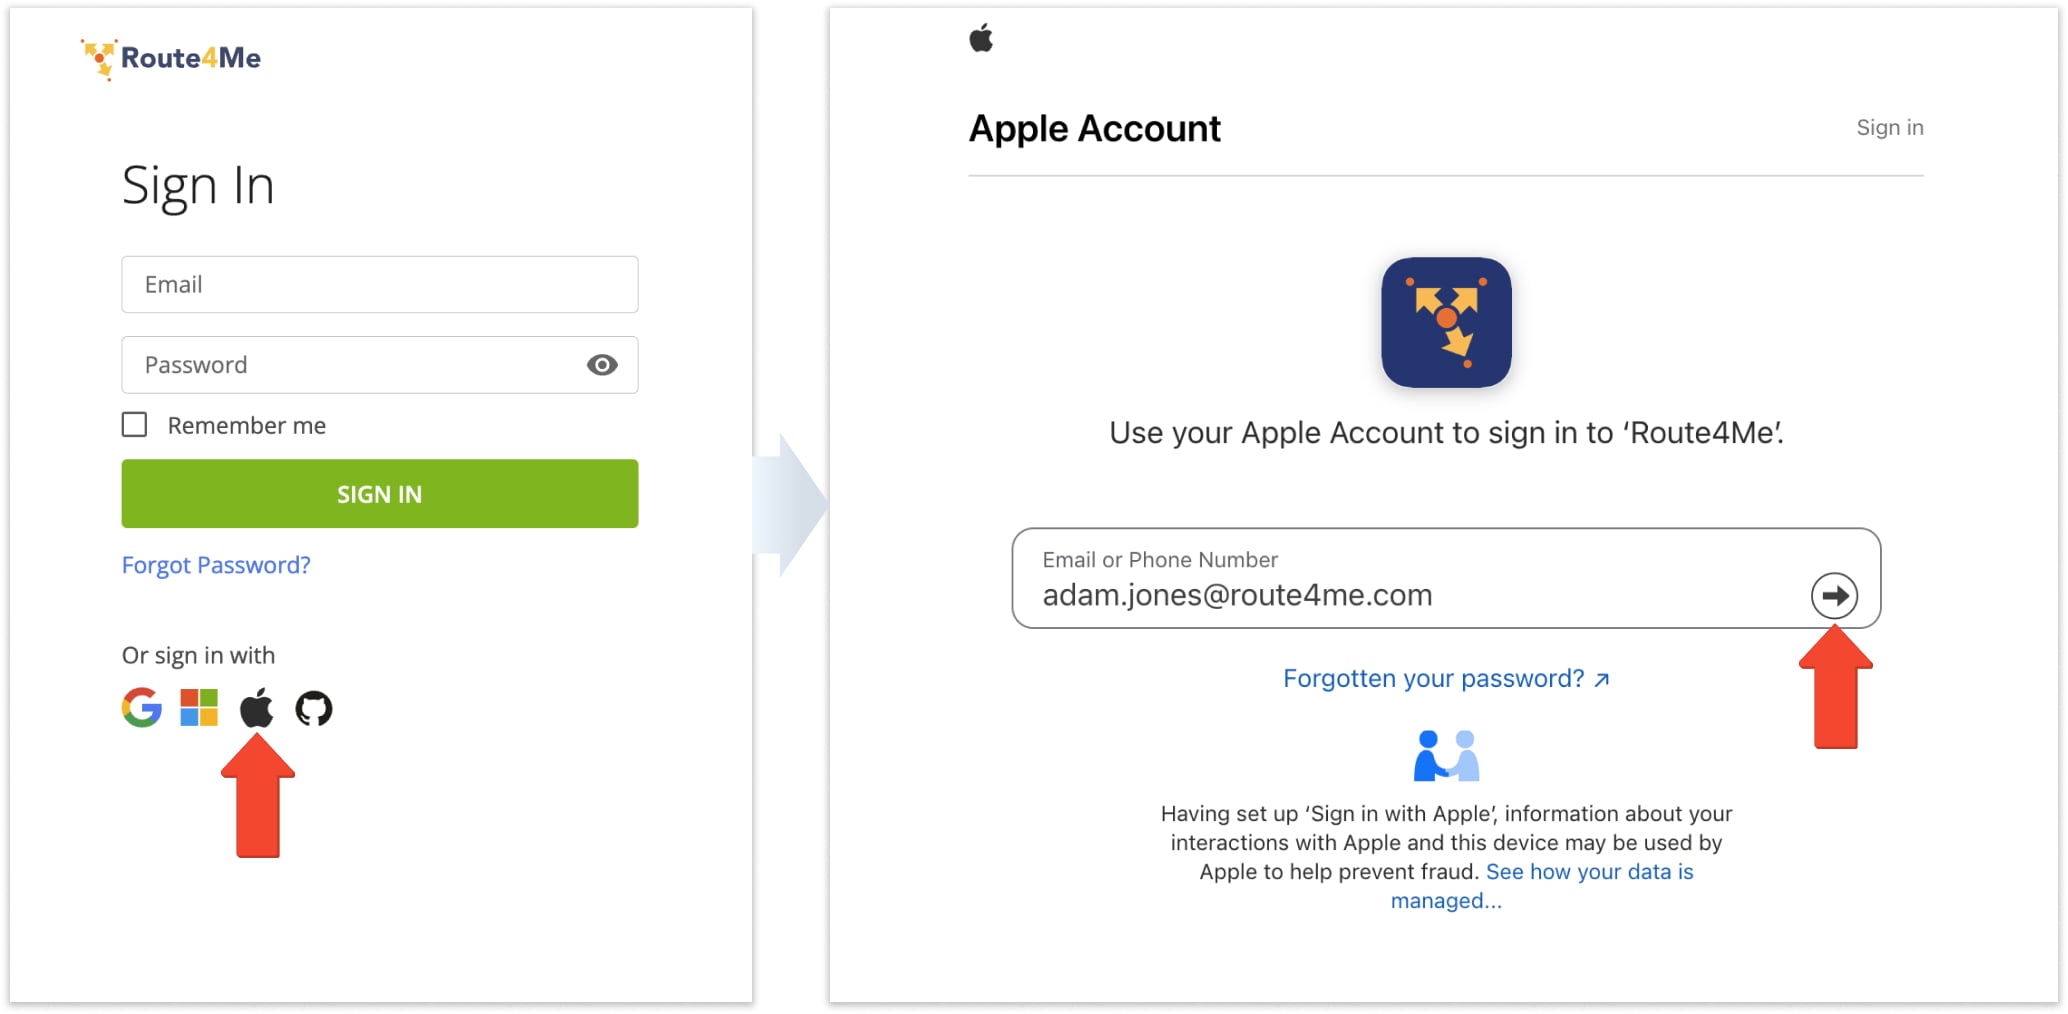This screenshot has height=1014, width=2068.
Task: Click See how your data is managed link
Action: 1589,872
